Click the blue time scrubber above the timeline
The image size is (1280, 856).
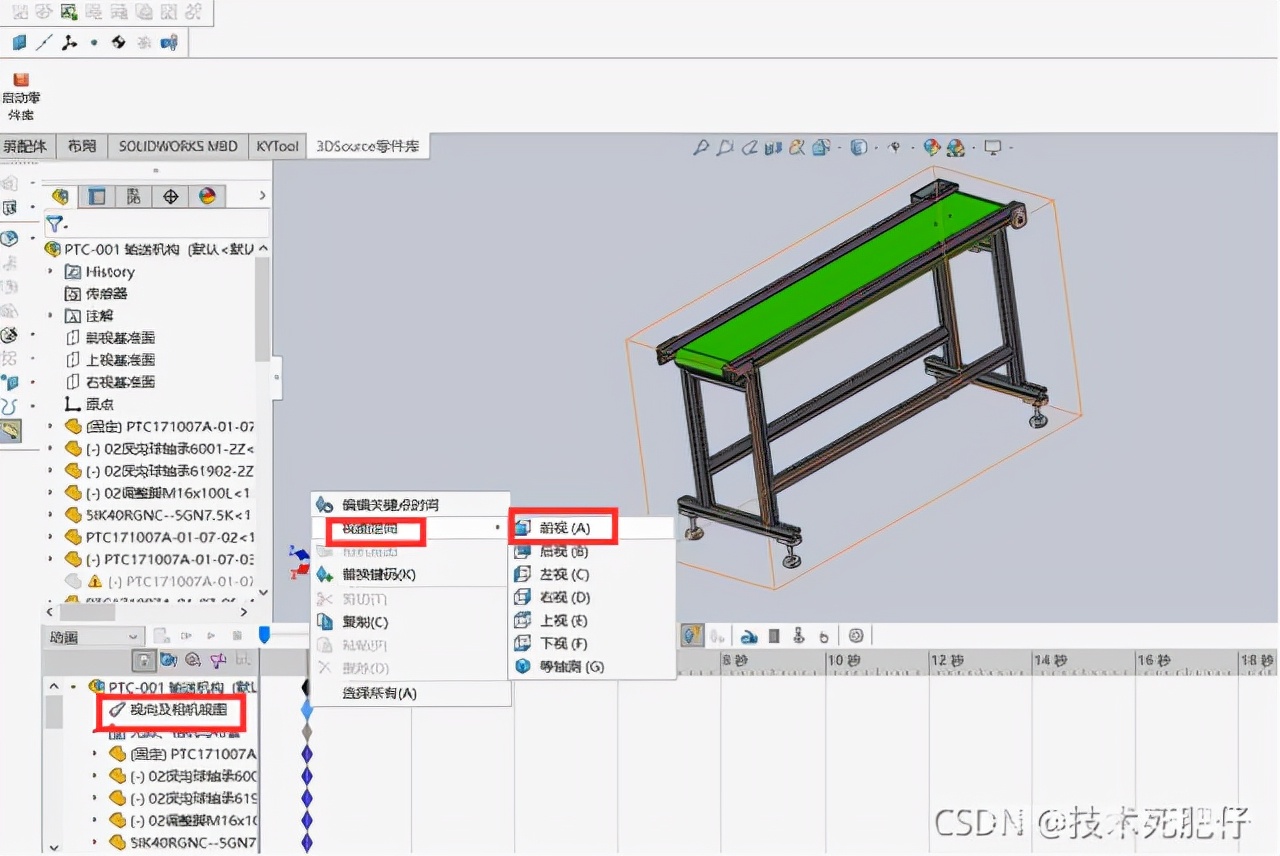pyautogui.click(x=265, y=634)
